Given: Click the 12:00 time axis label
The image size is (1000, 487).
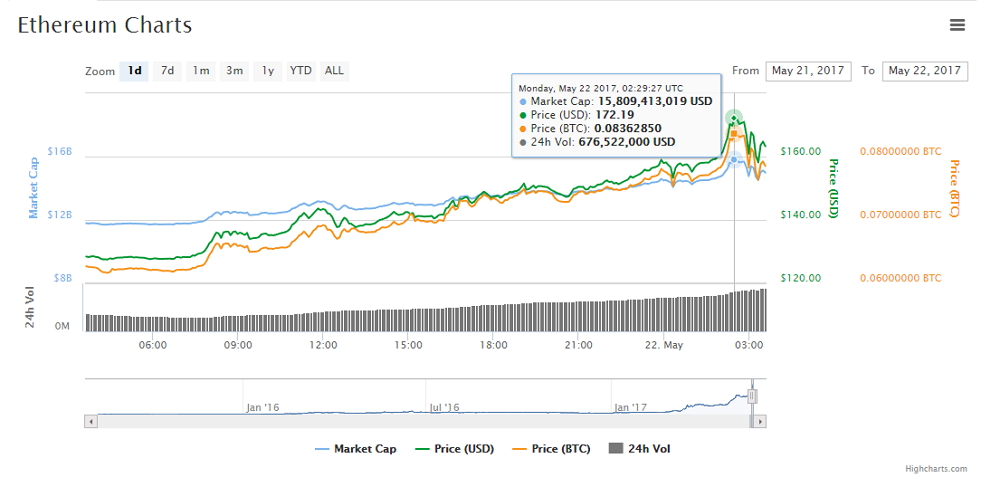Looking at the screenshot, I should (x=323, y=345).
